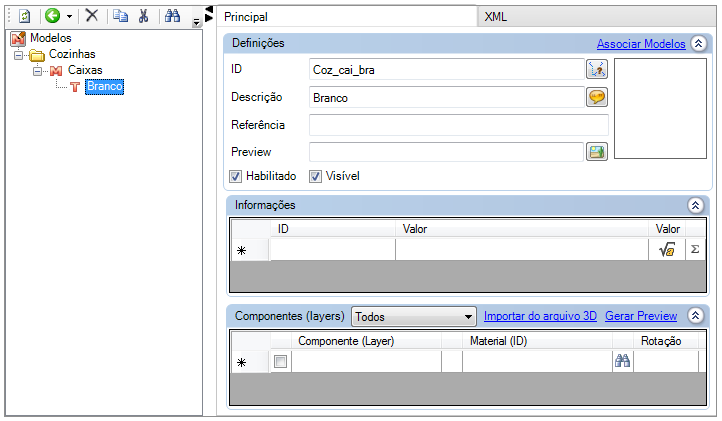Switch to the XML tab
722x421 pixels.
pyautogui.click(x=495, y=17)
